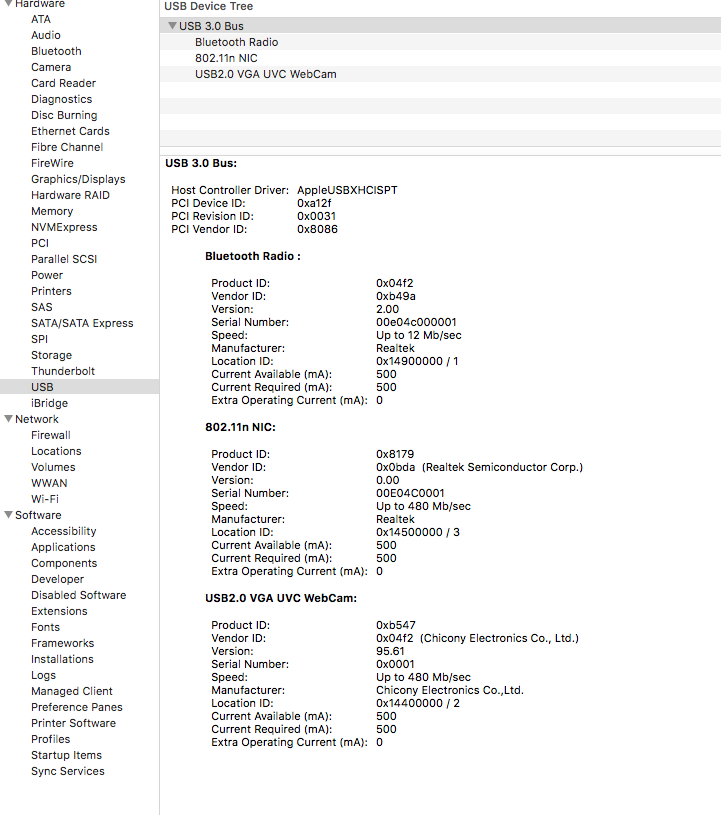Image resolution: width=721 pixels, height=815 pixels.
Task: Open WWAN section
Action: pos(49,483)
